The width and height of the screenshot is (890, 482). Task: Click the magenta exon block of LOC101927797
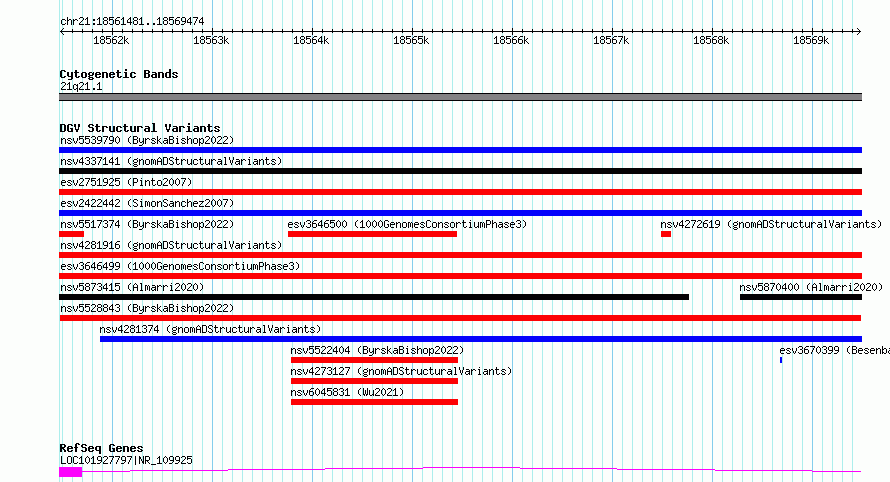pos(70,472)
